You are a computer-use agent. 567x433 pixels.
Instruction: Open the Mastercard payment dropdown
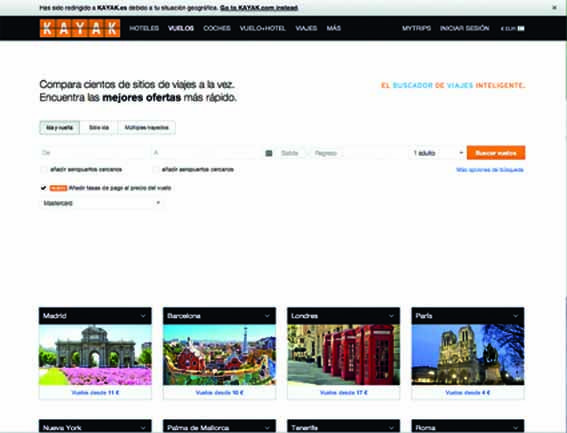point(101,203)
